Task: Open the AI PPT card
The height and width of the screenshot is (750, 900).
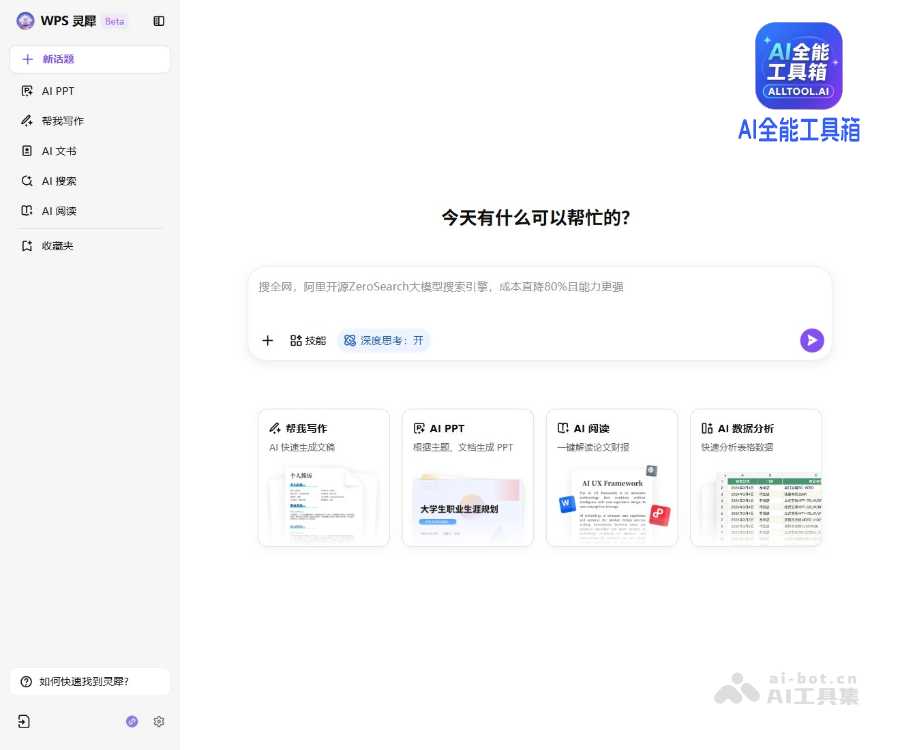Action: [468, 477]
